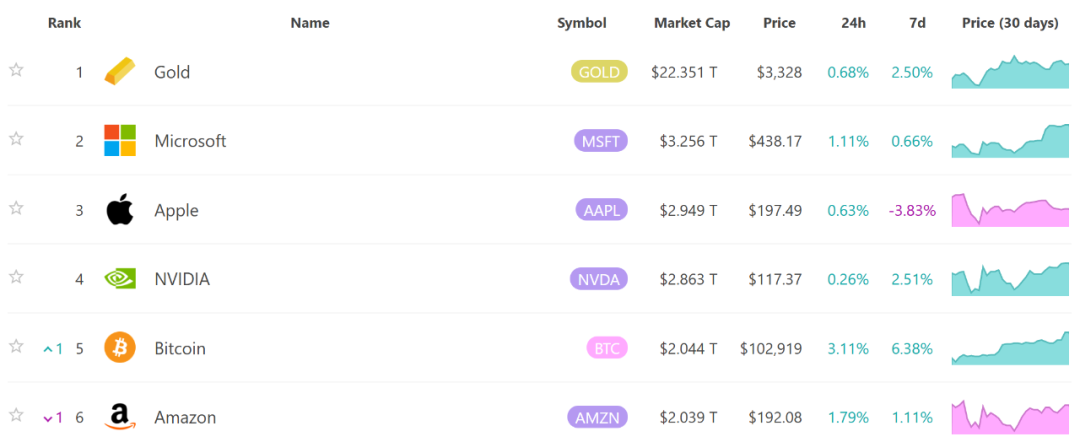Click the purple MSFT symbol badge

click(x=600, y=141)
